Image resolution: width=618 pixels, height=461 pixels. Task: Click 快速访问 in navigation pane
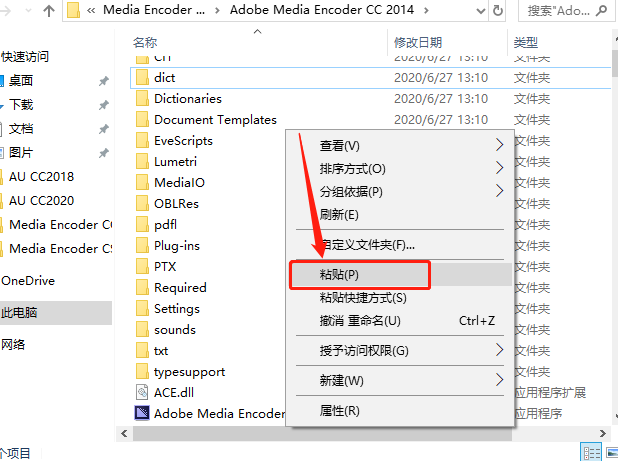25,57
